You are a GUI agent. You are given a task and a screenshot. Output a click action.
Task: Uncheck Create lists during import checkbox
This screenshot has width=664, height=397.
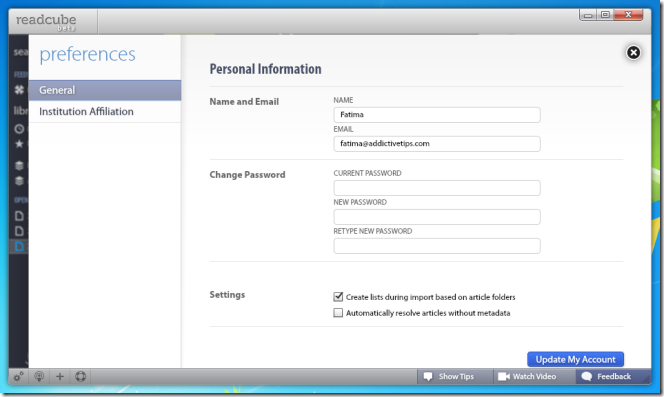pos(338,297)
